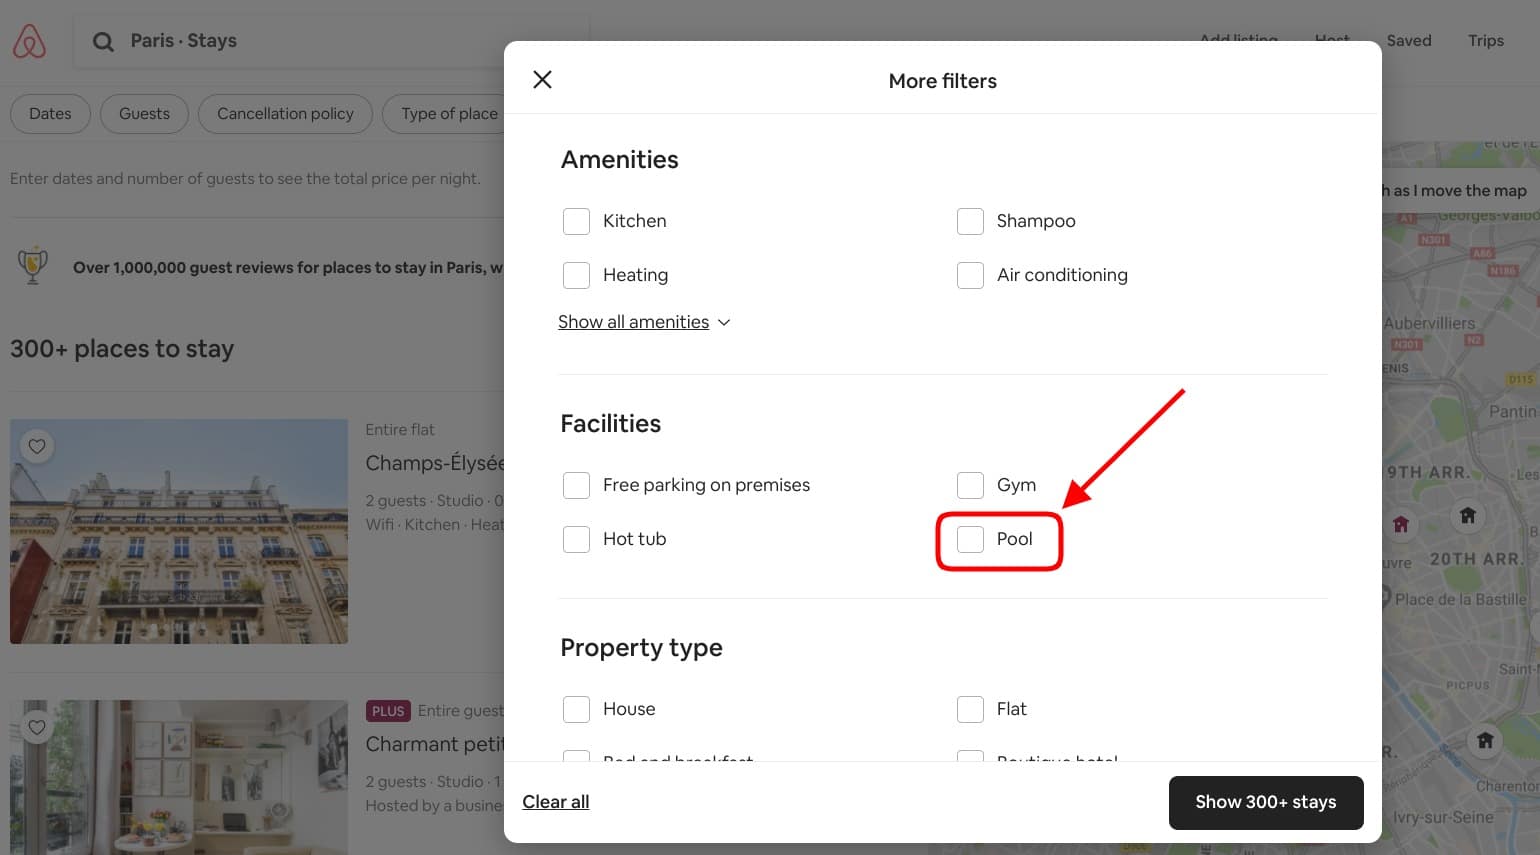The image size is (1540, 855).
Task: Click the home pin near 9th Arr on map
Action: 1401,524
